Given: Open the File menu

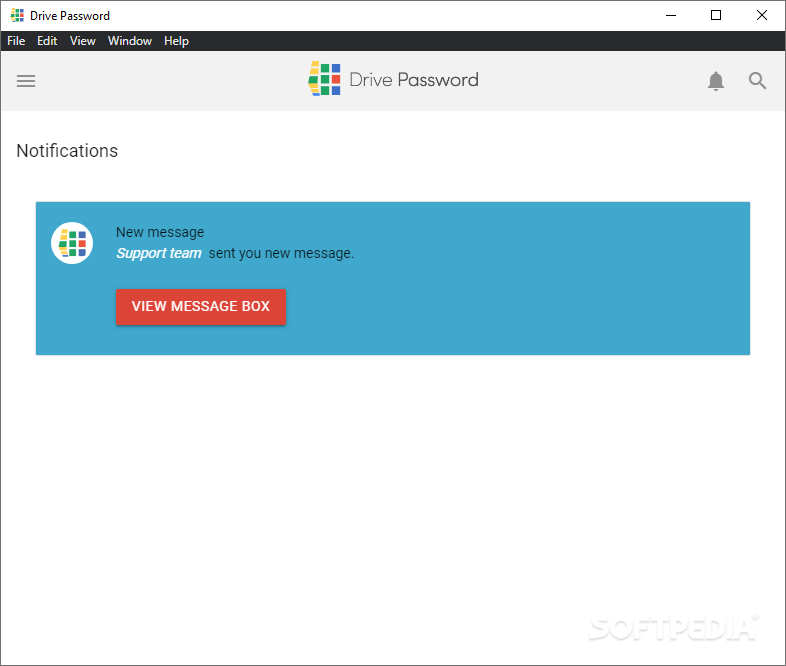Looking at the screenshot, I should click(16, 41).
